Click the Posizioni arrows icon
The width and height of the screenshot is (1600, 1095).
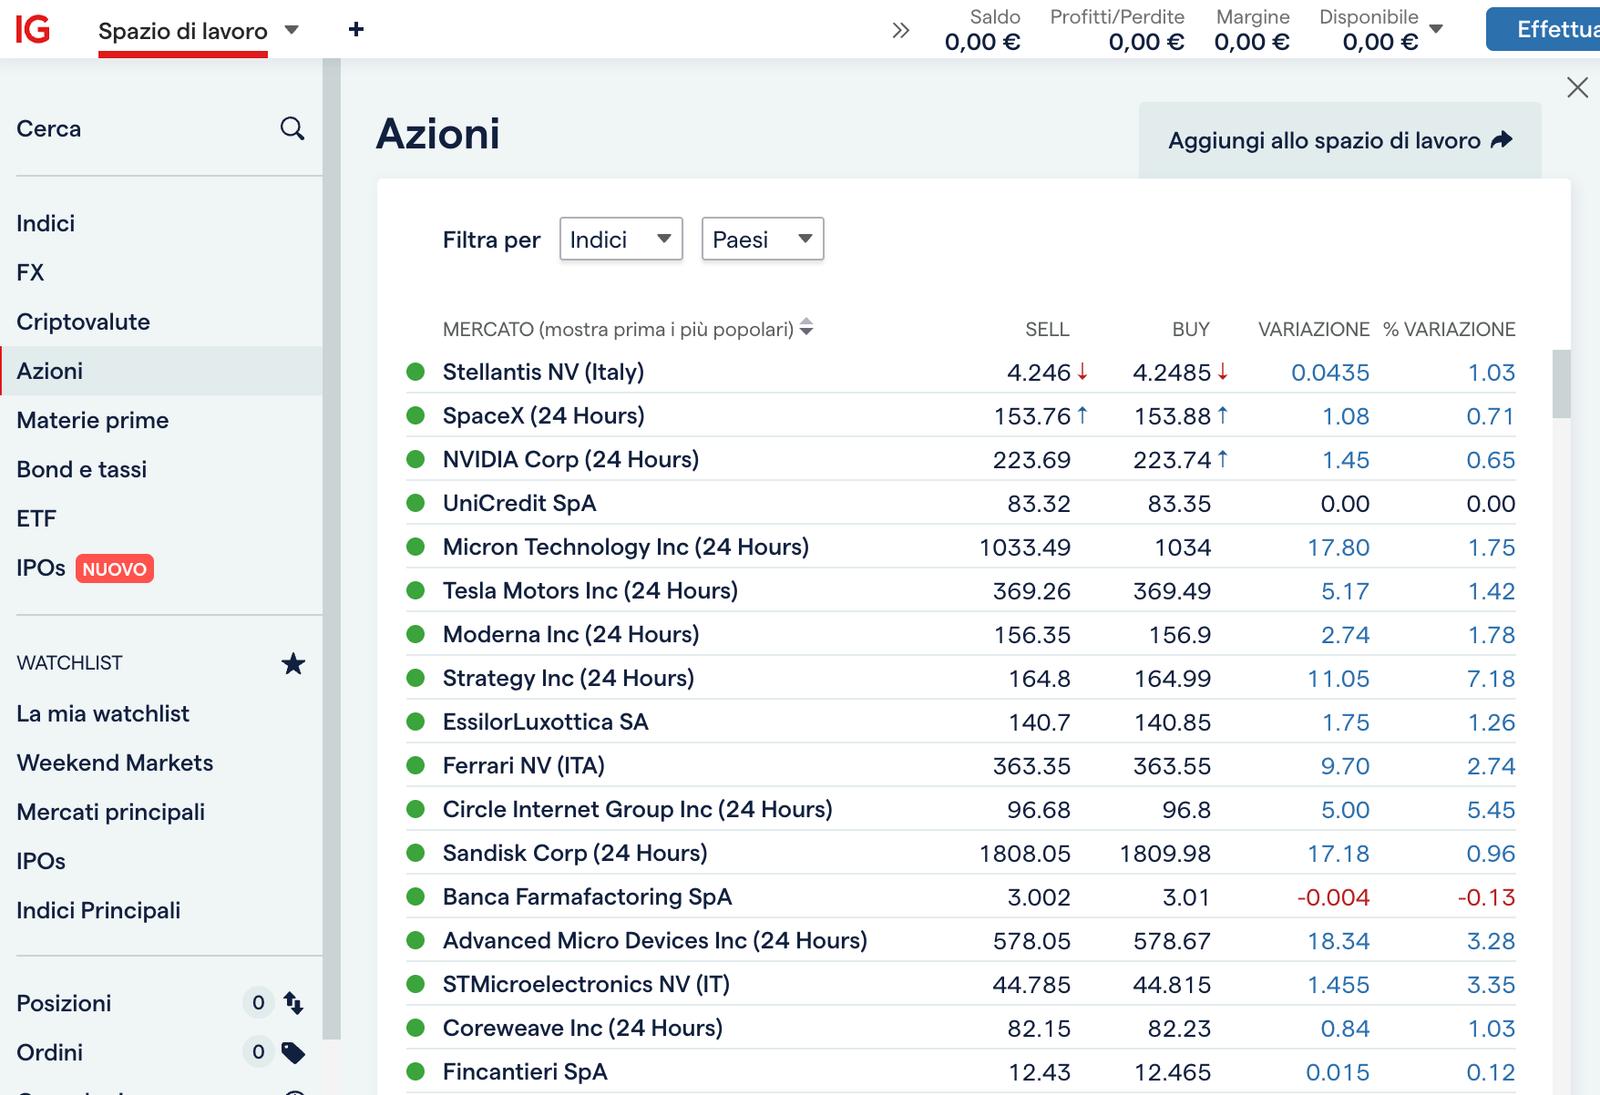[x=293, y=1002]
